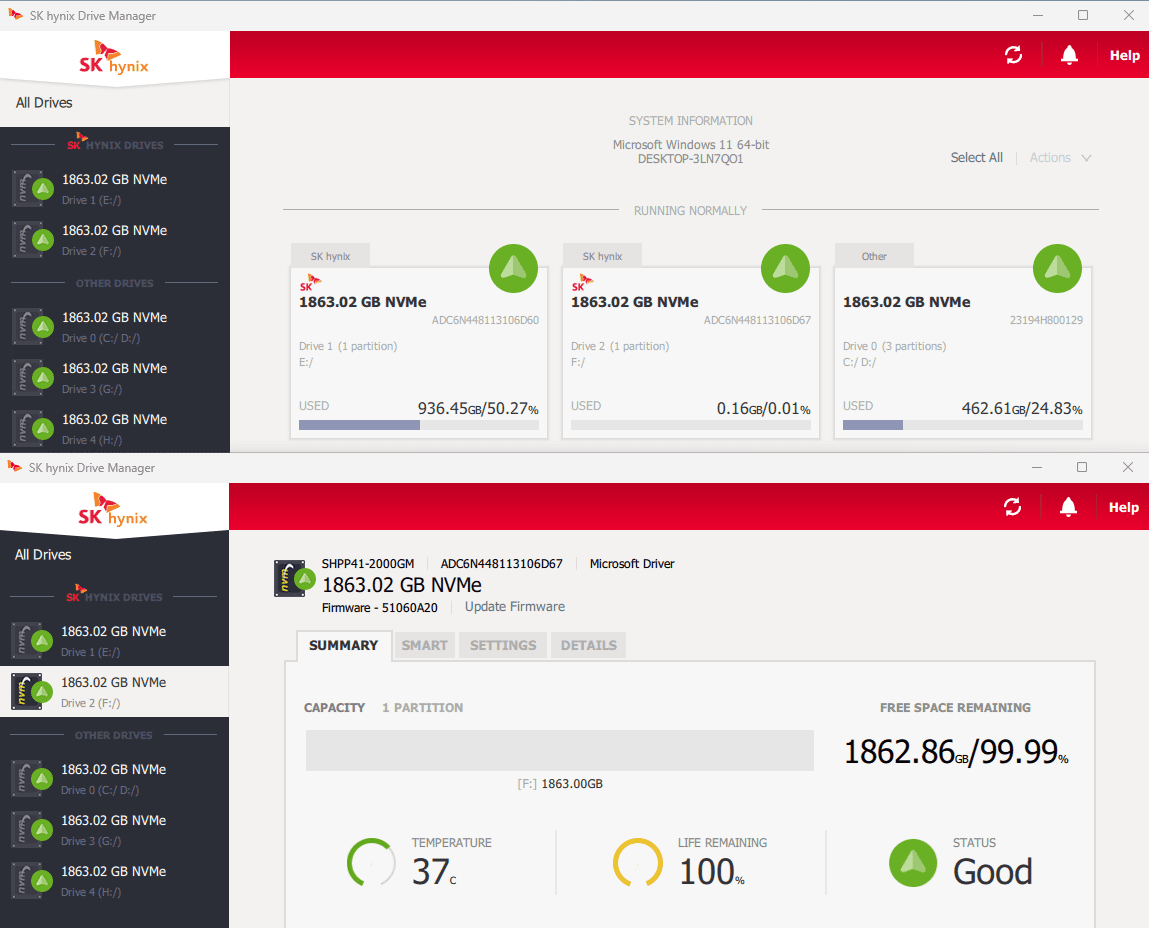The height and width of the screenshot is (928, 1149).
Task: Click '[F:] 1863.00GB' partition label
Action: pyautogui.click(x=560, y=784)
